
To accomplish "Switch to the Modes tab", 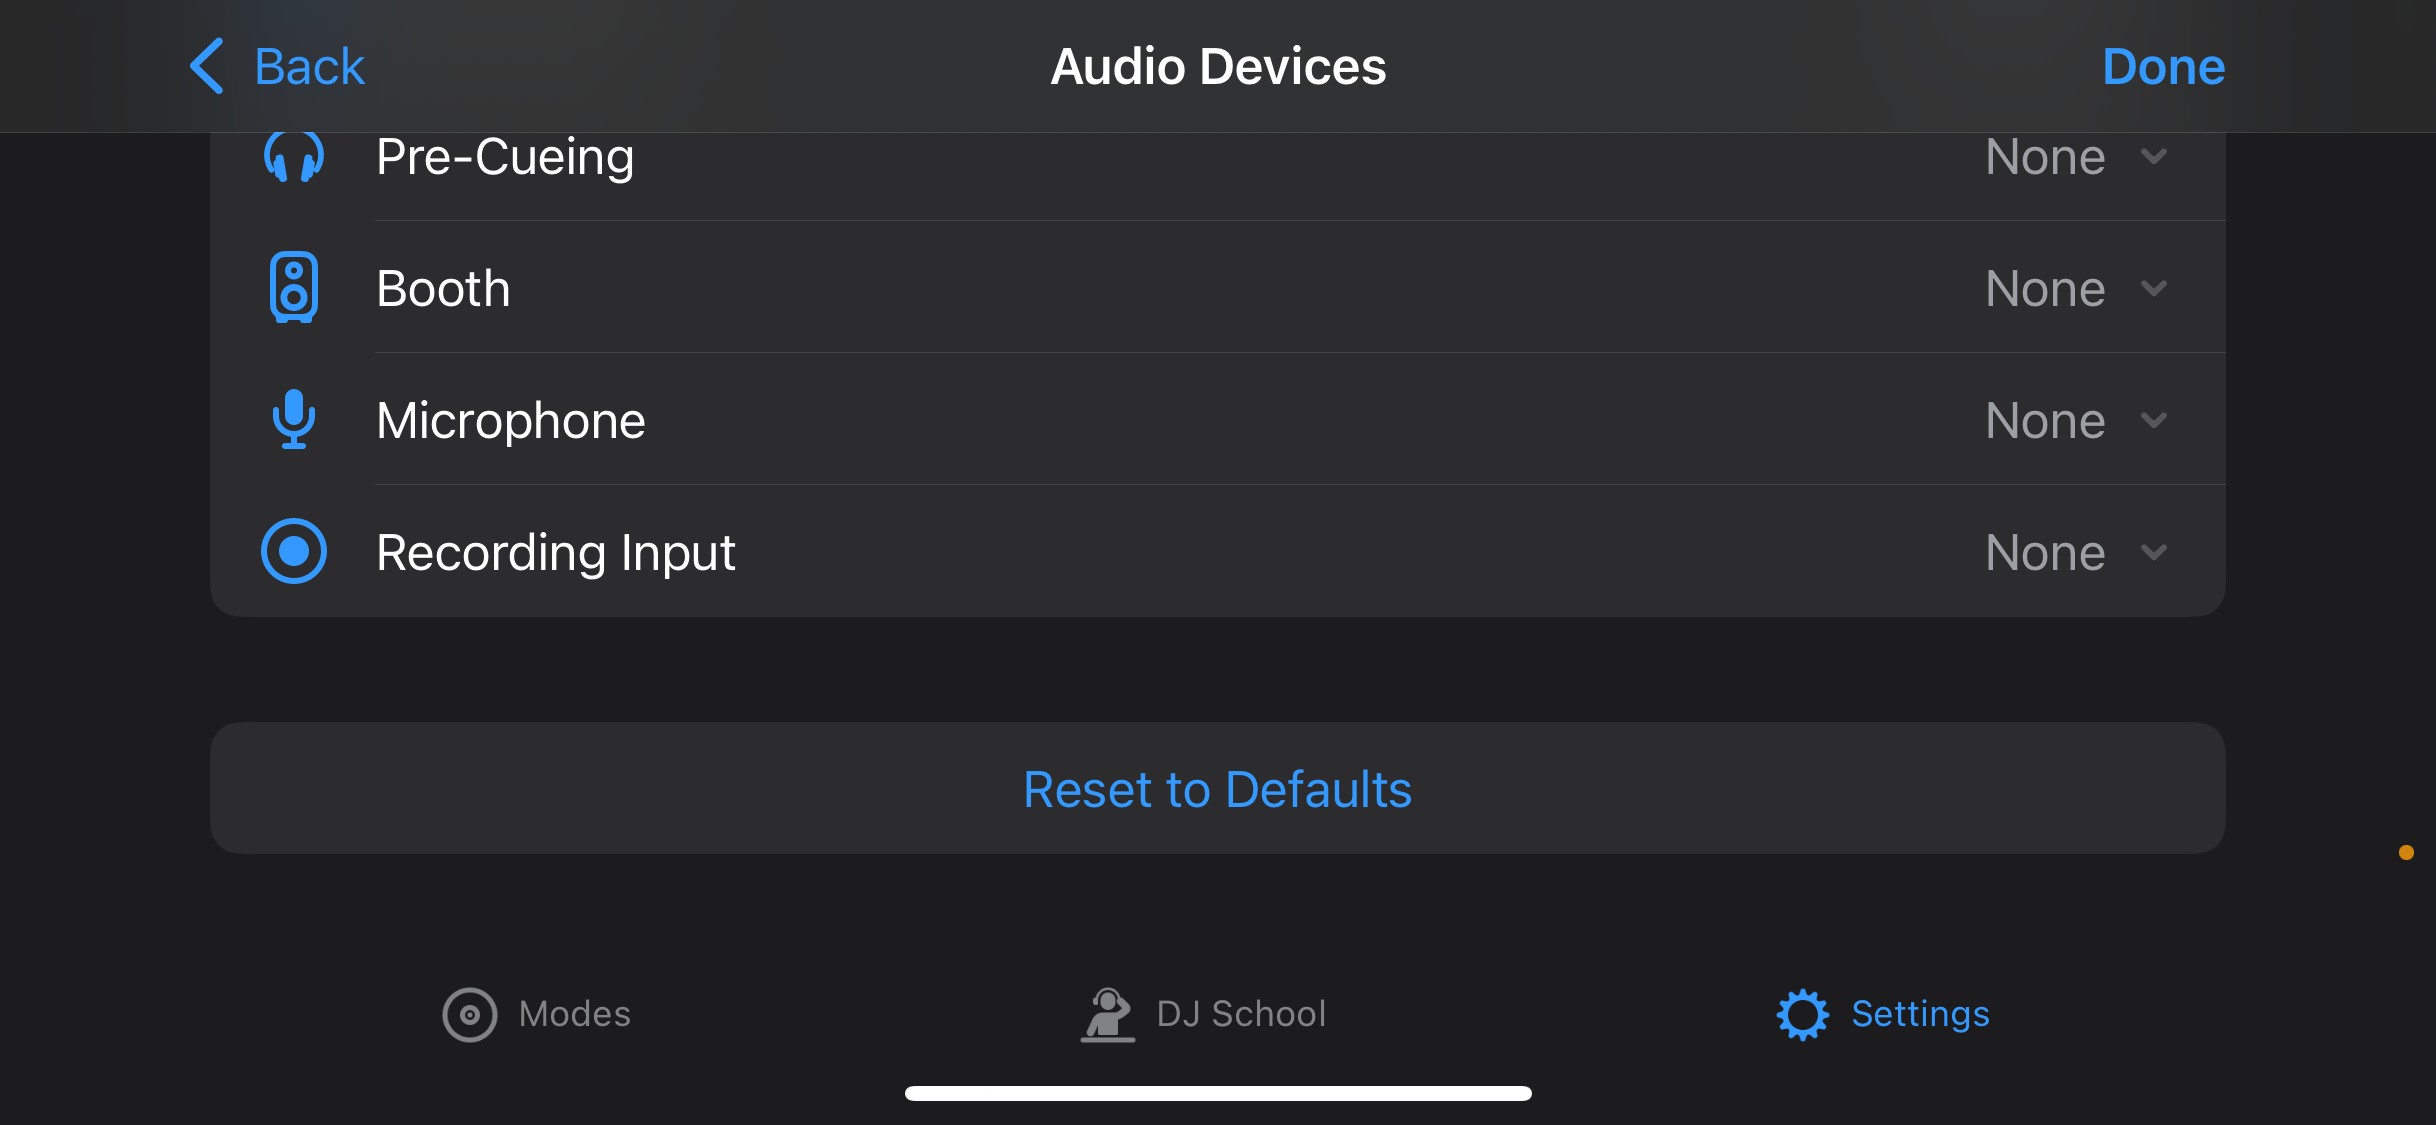I will [x=537, y=1013].
